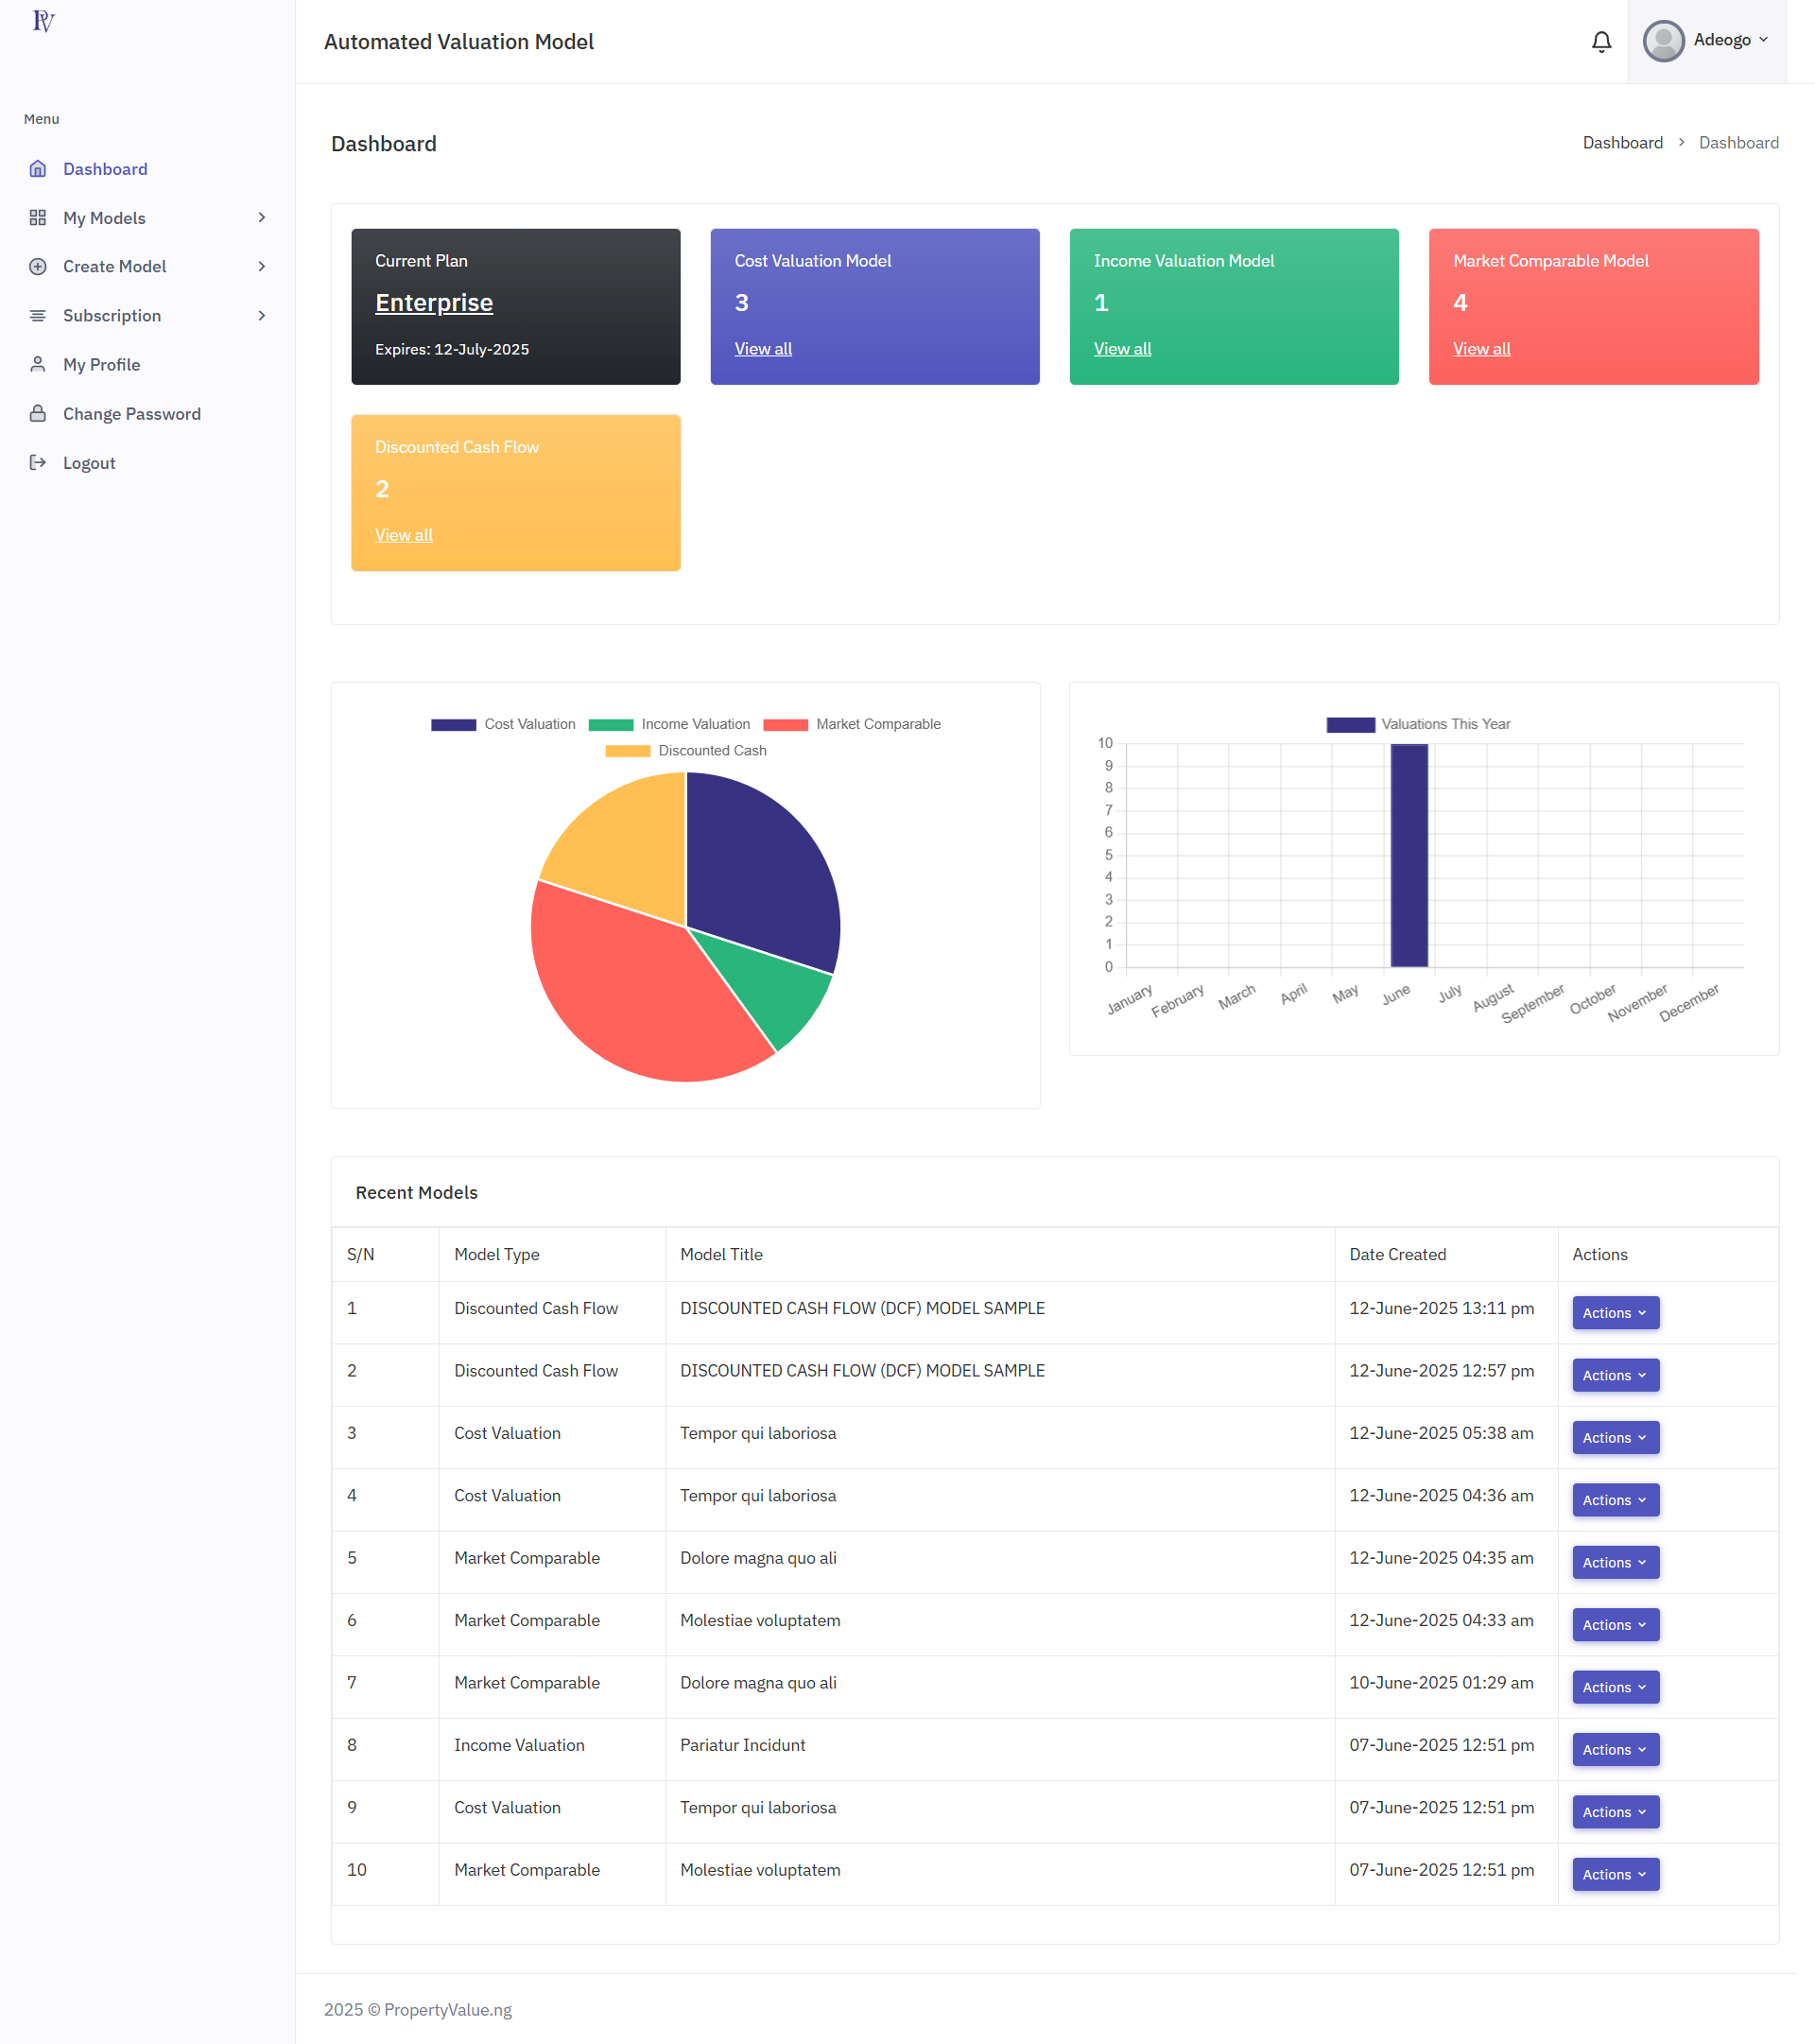Click the Logout arrow icon
This screenshot has width=1815, height=2044.
(x=38, y=463)
